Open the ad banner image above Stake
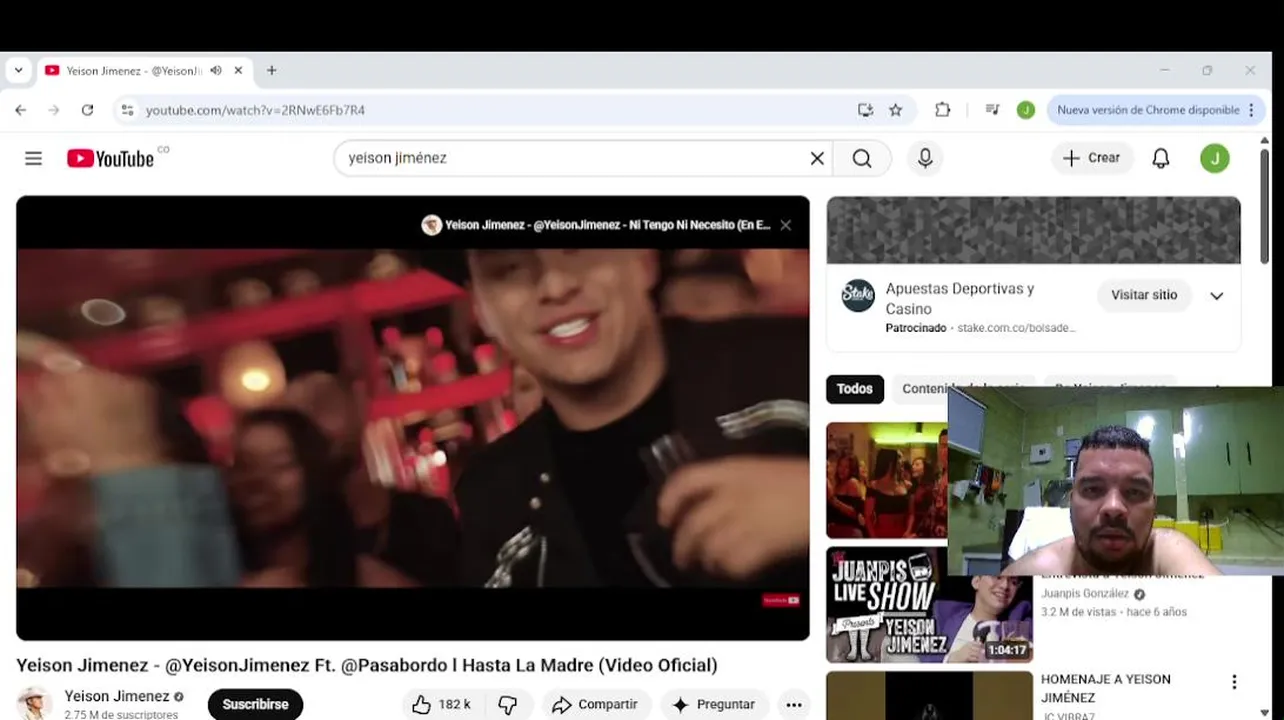 point(1033,230)
